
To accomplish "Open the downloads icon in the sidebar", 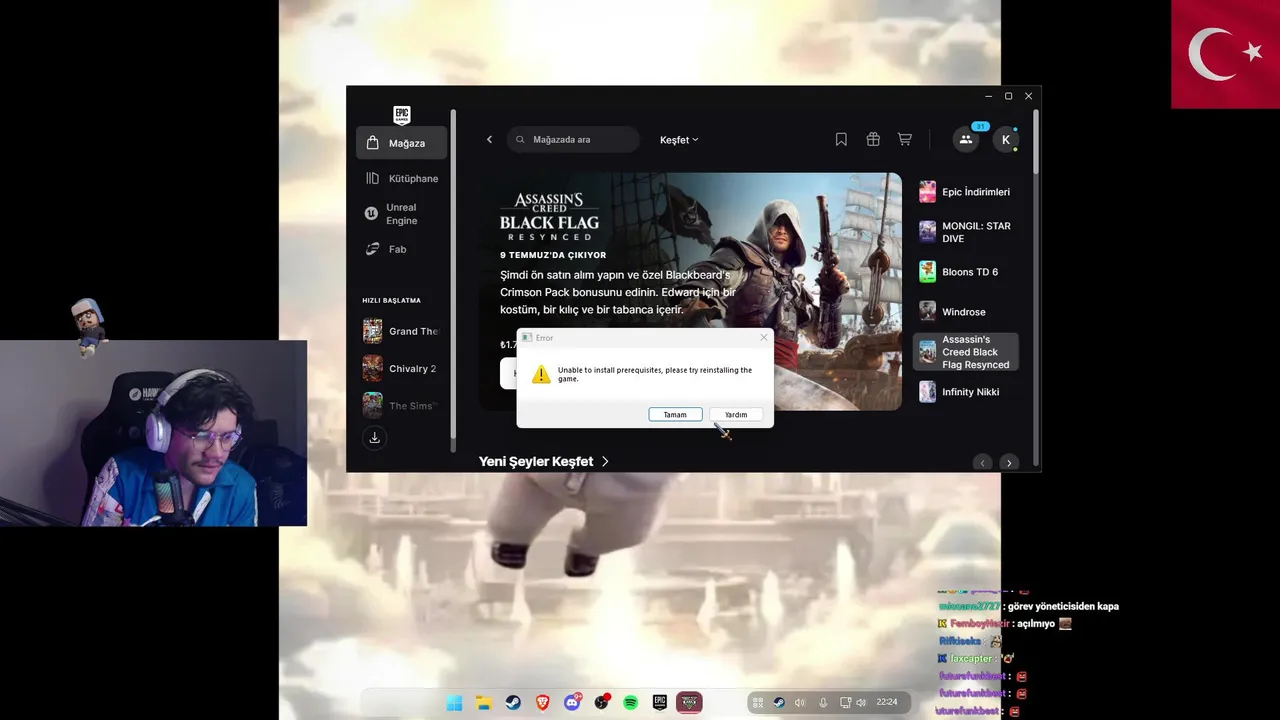I will click(374, 438).
